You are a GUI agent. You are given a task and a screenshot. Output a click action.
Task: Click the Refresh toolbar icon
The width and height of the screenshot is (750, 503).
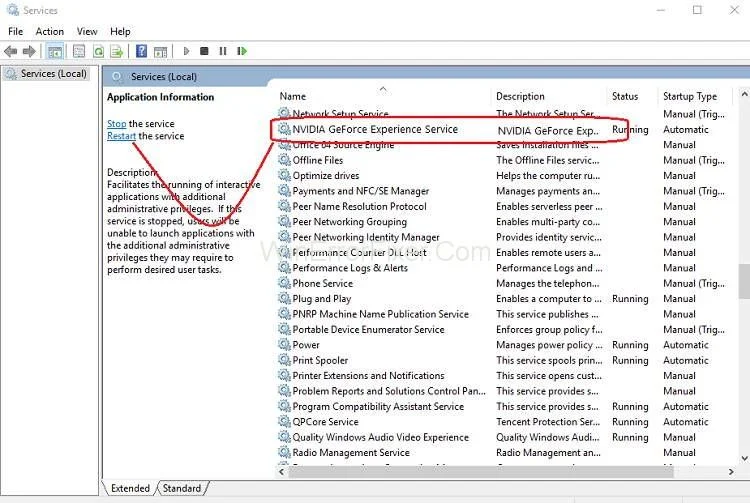click(x=99, y=51)
